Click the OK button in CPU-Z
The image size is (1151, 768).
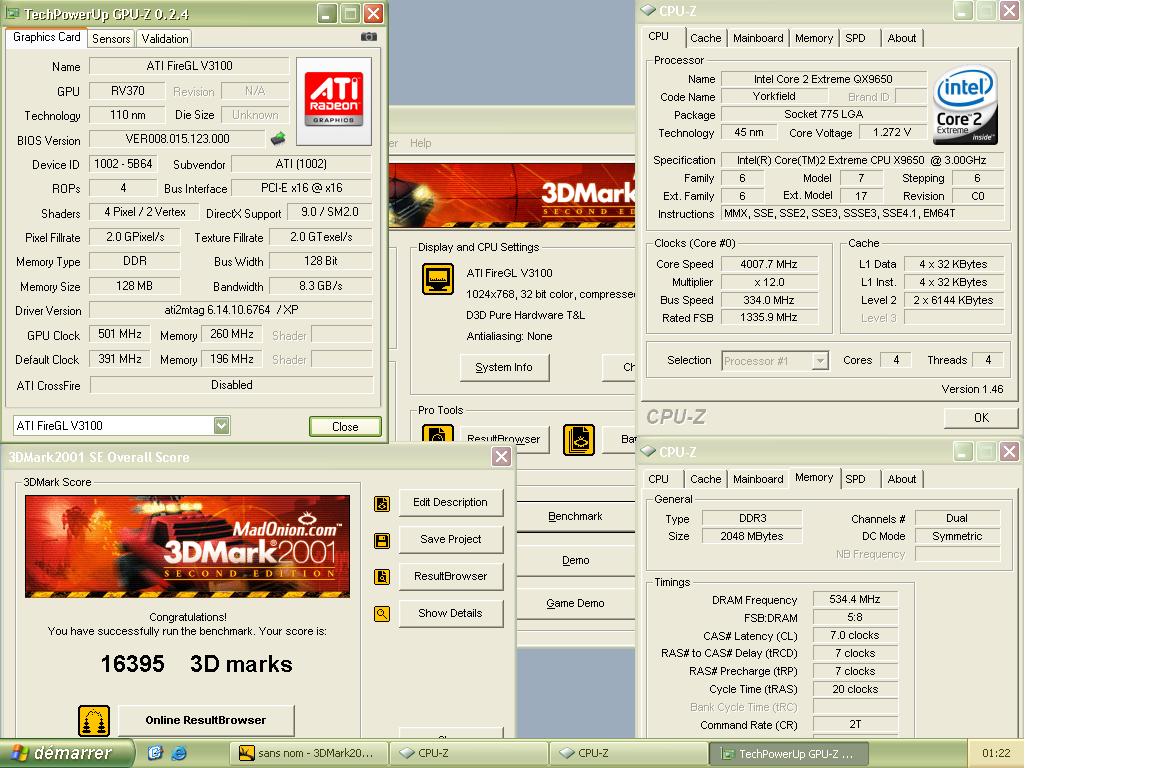pos(981,418)
